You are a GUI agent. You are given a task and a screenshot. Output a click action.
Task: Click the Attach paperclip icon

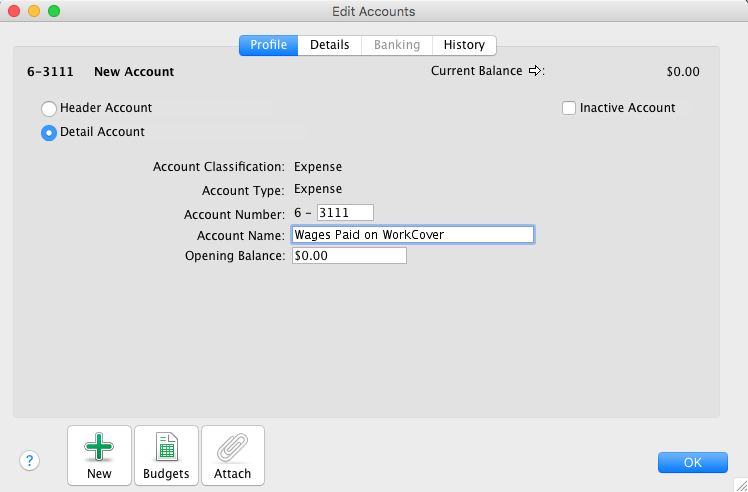(233, 447)
